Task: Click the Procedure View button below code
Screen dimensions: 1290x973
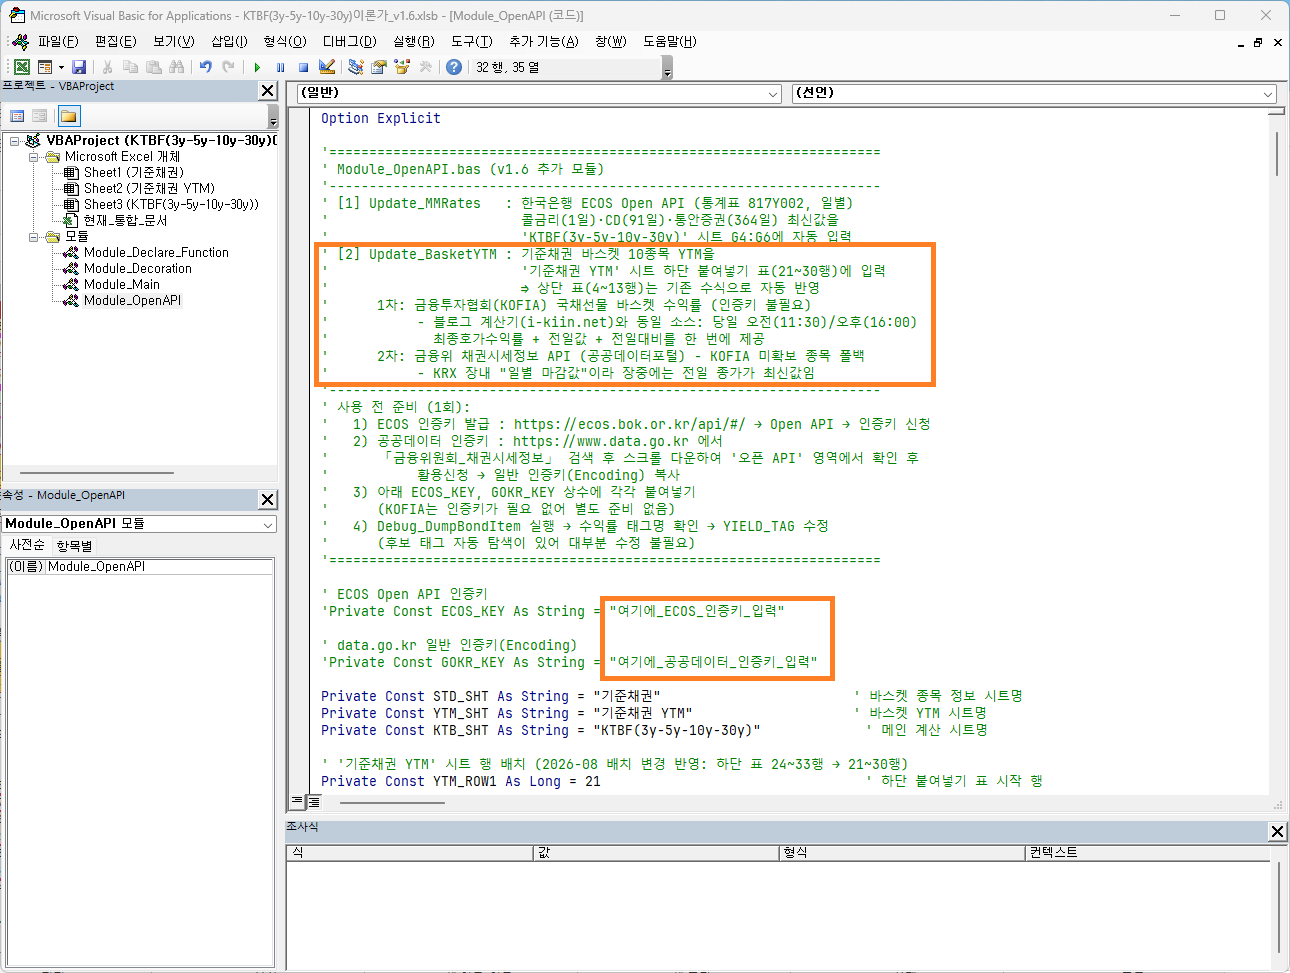Action: [x=297, y=801]
